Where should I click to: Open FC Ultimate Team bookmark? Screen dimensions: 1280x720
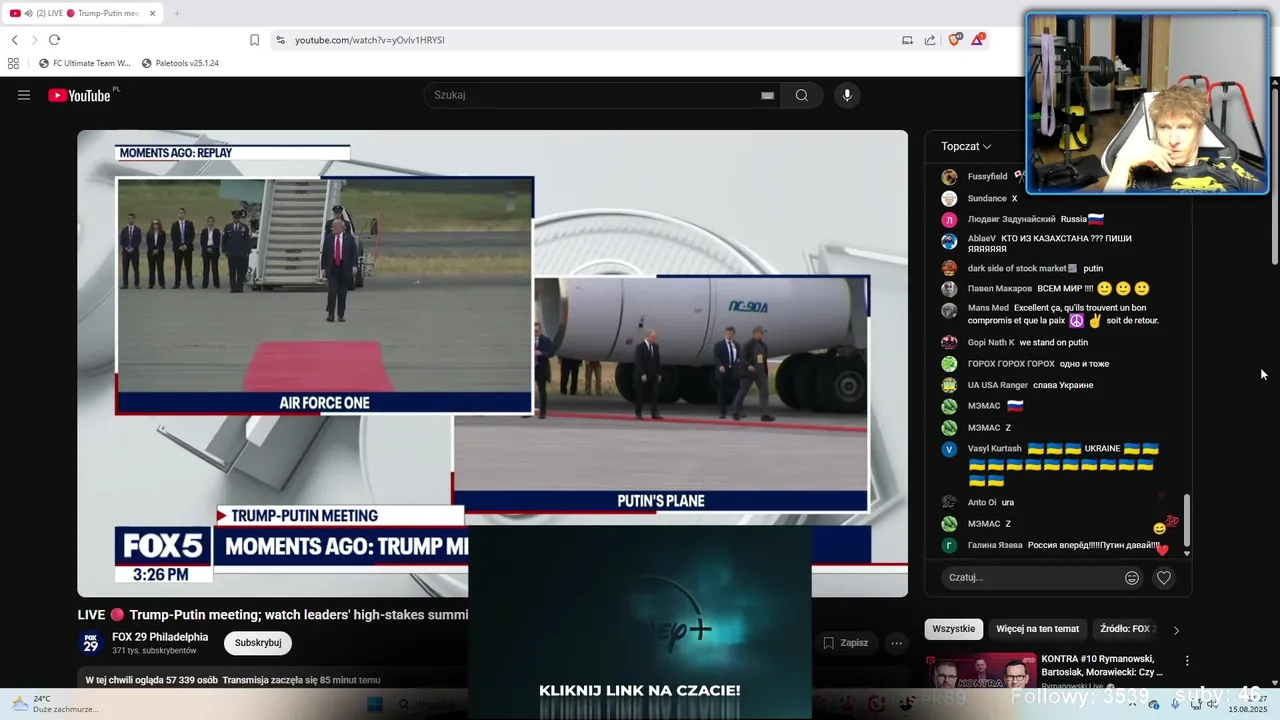point(85,63)
